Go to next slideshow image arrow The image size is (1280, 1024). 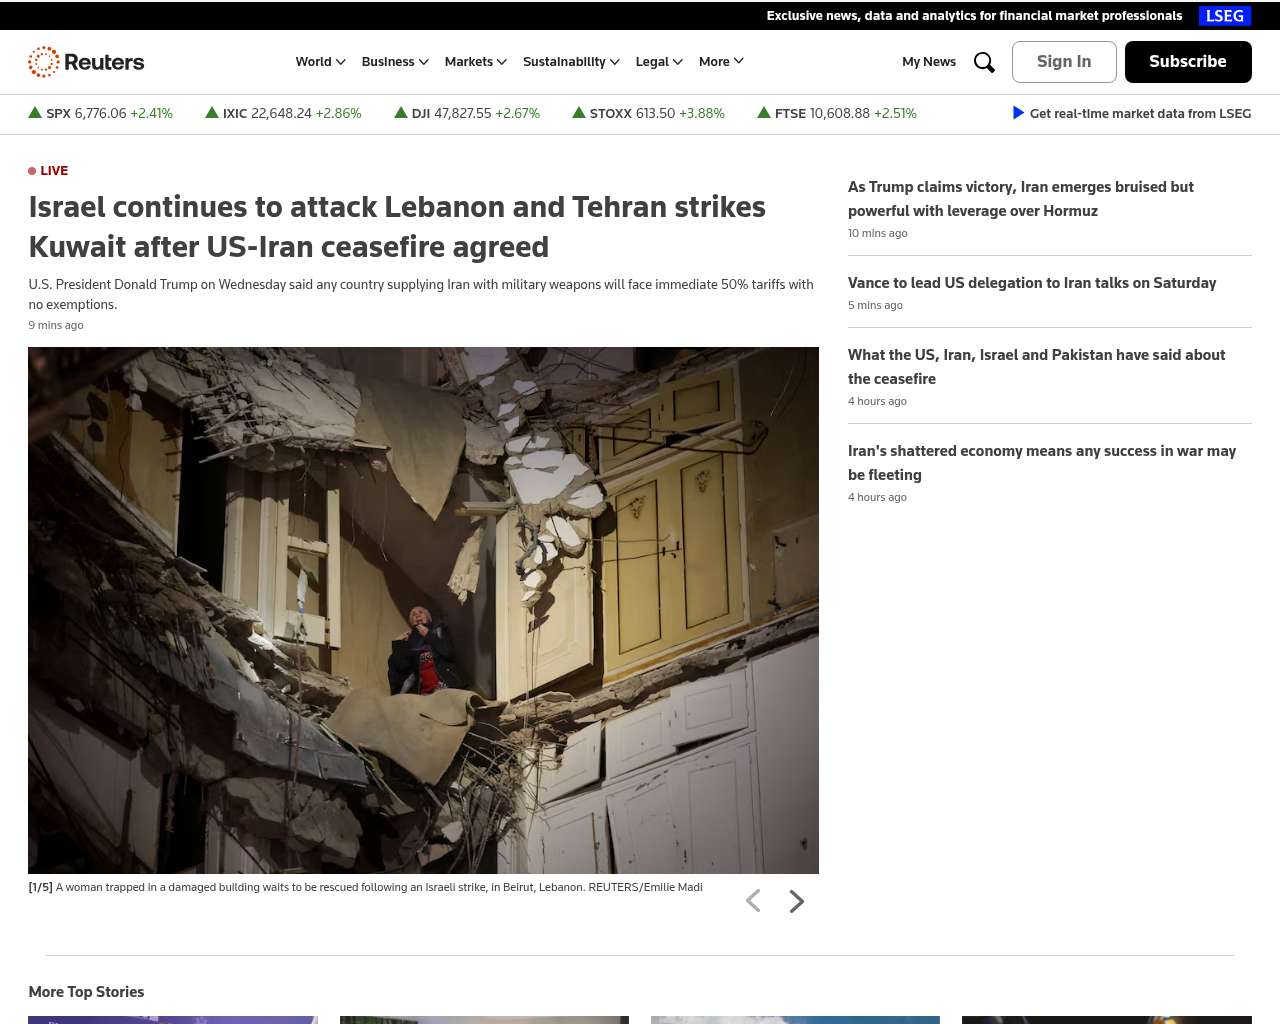point(796,902)
